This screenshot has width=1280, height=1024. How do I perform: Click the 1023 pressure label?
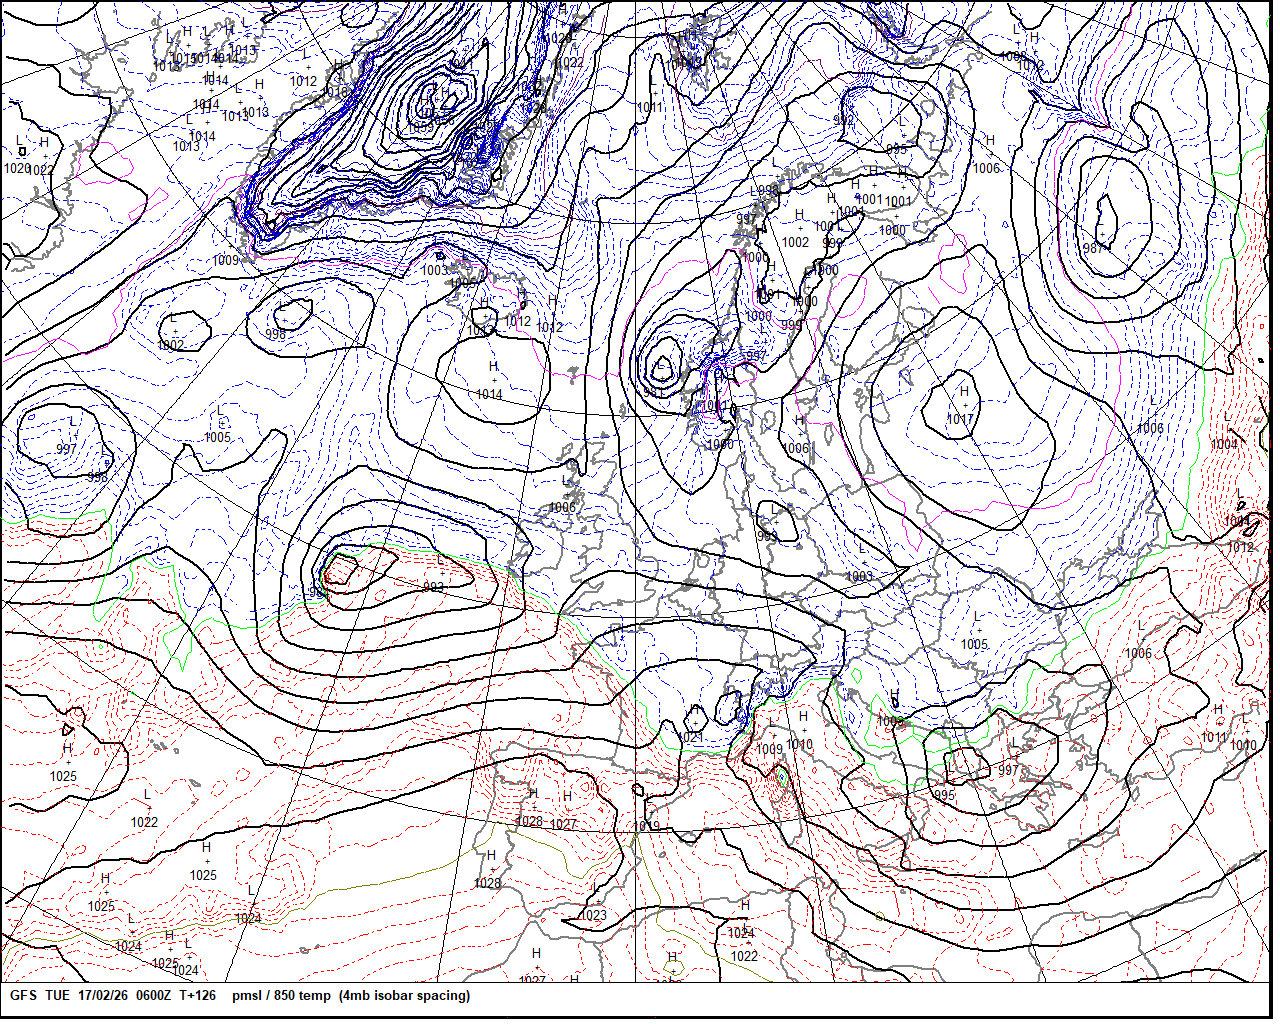(x=593, y=915)
